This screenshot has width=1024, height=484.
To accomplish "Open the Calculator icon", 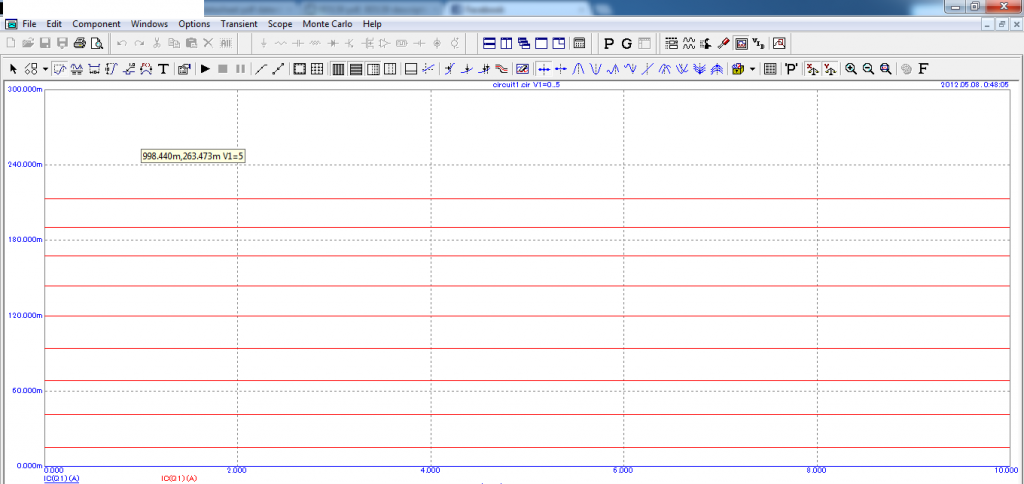I will click(579, 44).
